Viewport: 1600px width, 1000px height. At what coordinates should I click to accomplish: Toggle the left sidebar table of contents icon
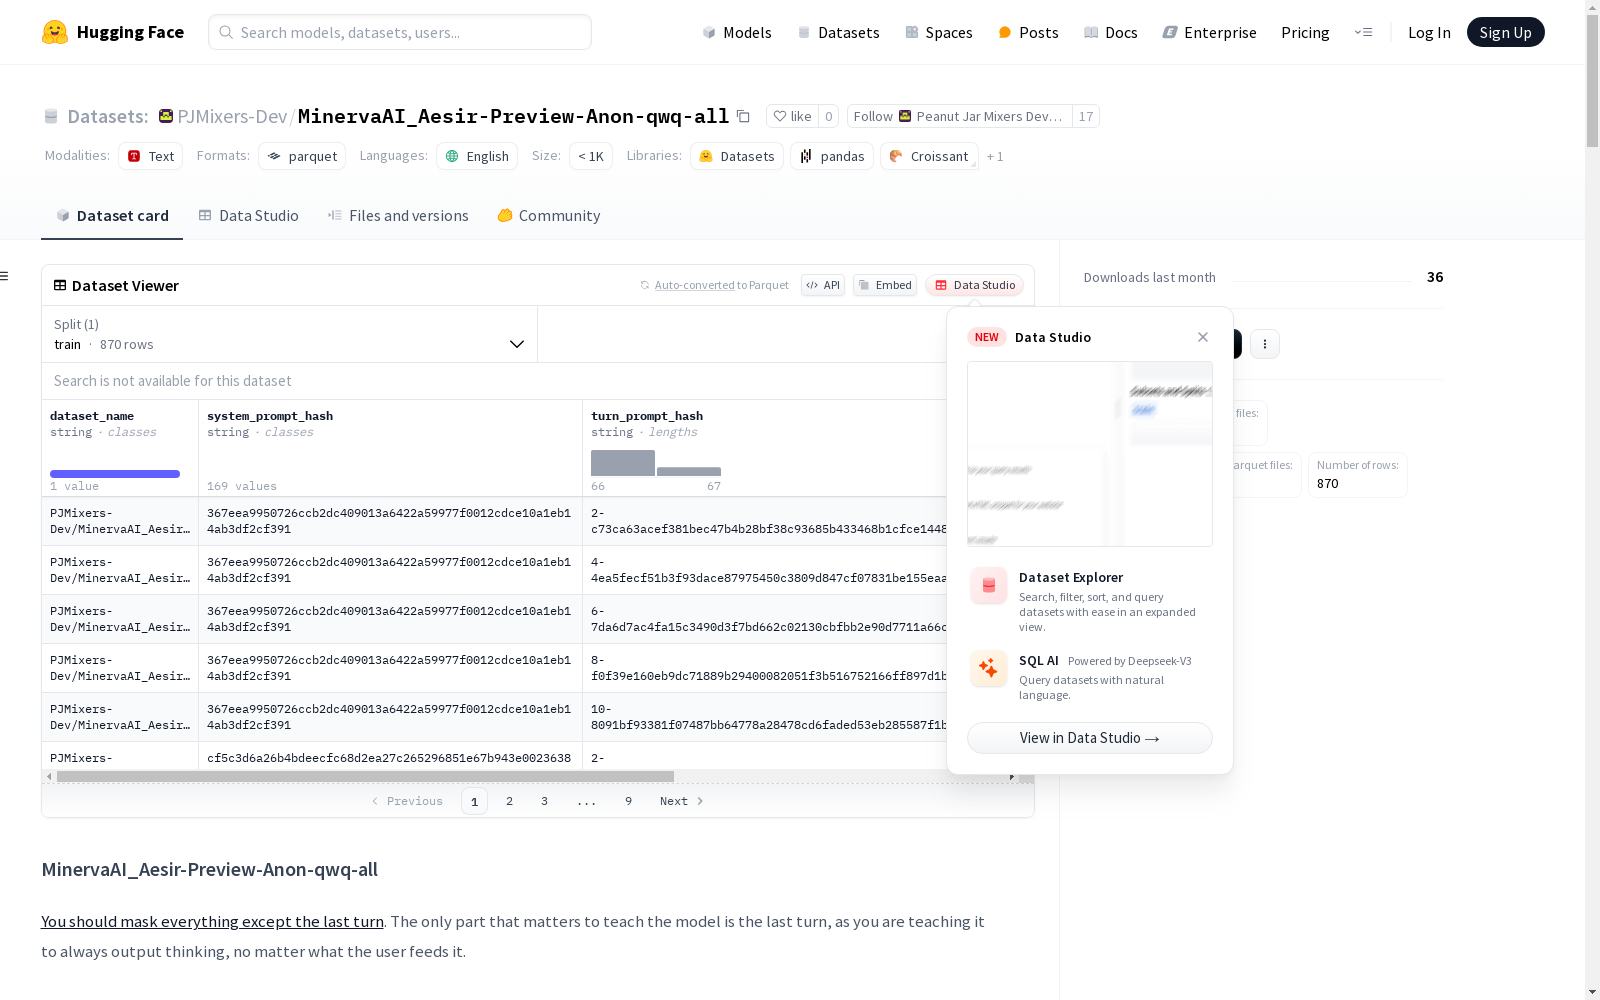click(5, 276)
